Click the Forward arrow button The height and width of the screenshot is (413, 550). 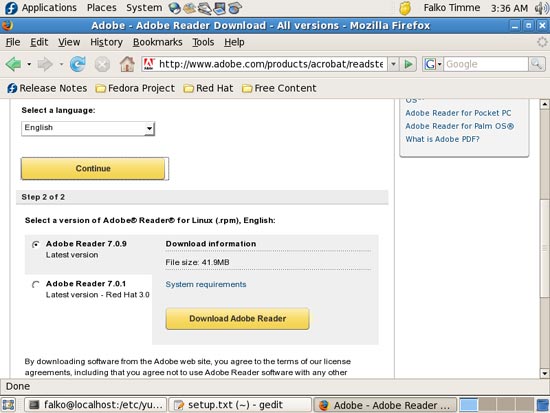click(45, 64)
